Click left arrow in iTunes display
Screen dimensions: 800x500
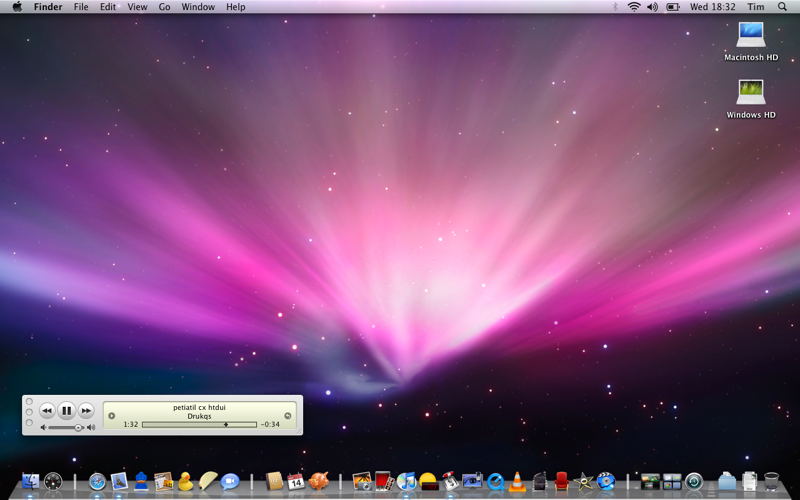[x=111, y=416]
